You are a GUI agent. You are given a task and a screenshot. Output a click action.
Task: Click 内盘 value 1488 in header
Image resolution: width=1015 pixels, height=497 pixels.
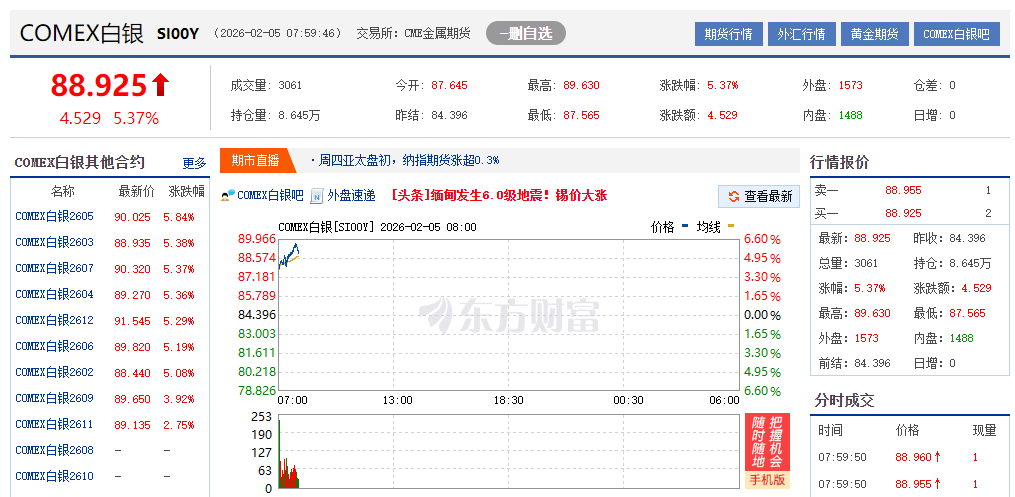point(851,115)
